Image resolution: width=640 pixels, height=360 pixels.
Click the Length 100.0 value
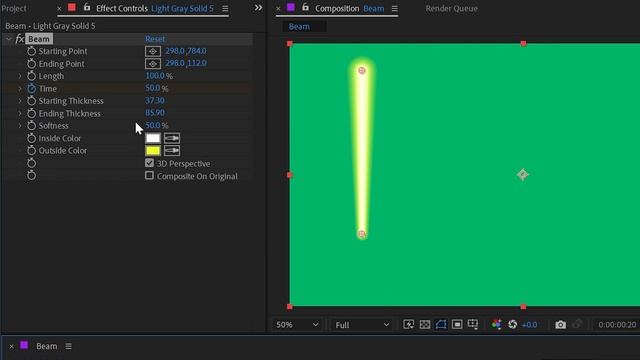pyautogui.click(x=155, y=76)
